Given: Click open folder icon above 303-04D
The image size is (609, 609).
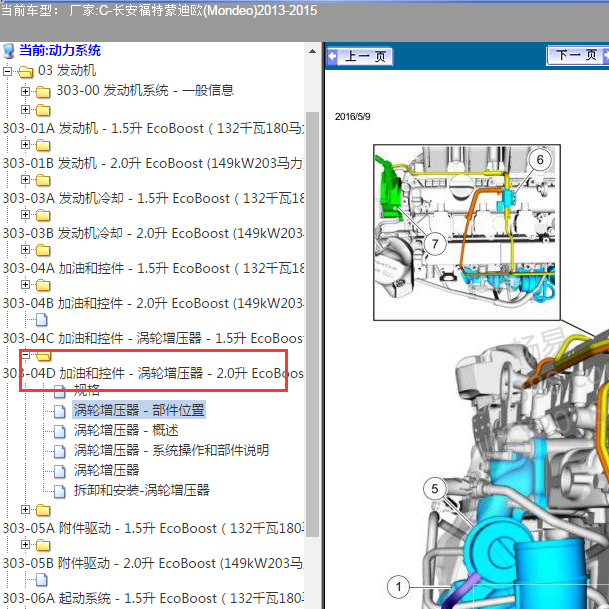Looking at the screenshot, I should (x=44, y=355).
